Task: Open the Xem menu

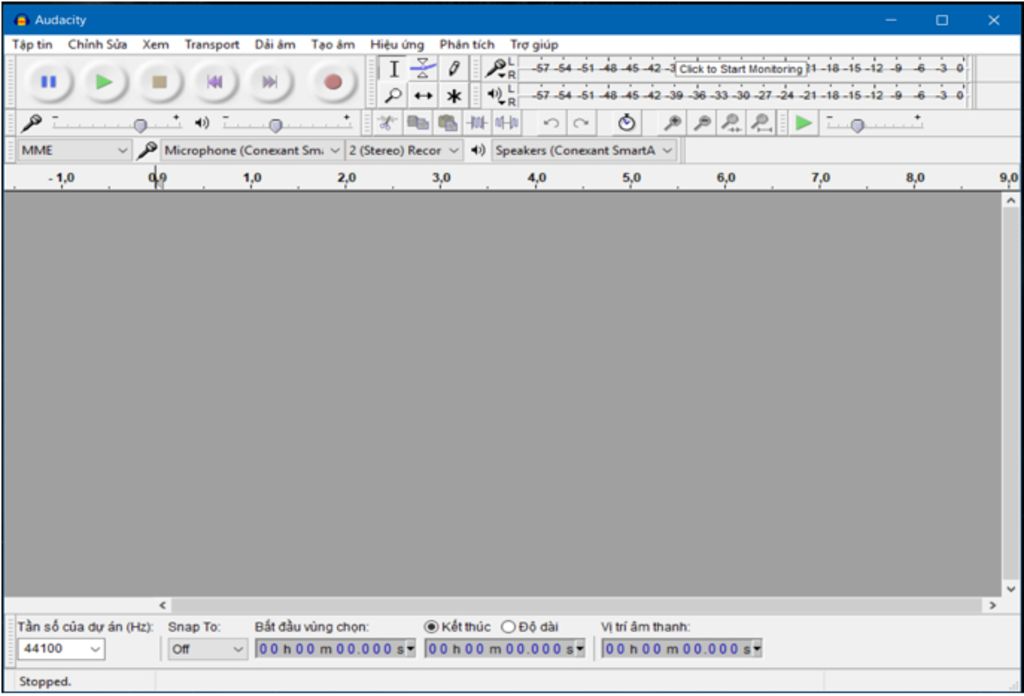Action: click(x=155, y=44)
